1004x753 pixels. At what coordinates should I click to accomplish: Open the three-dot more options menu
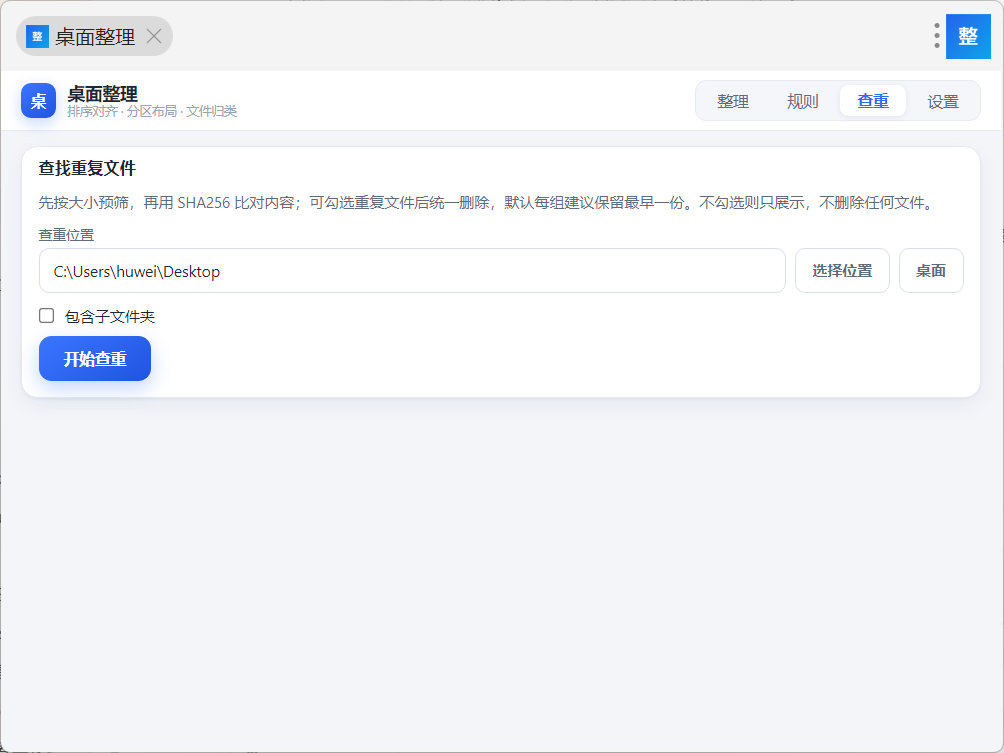coord(936,36)
